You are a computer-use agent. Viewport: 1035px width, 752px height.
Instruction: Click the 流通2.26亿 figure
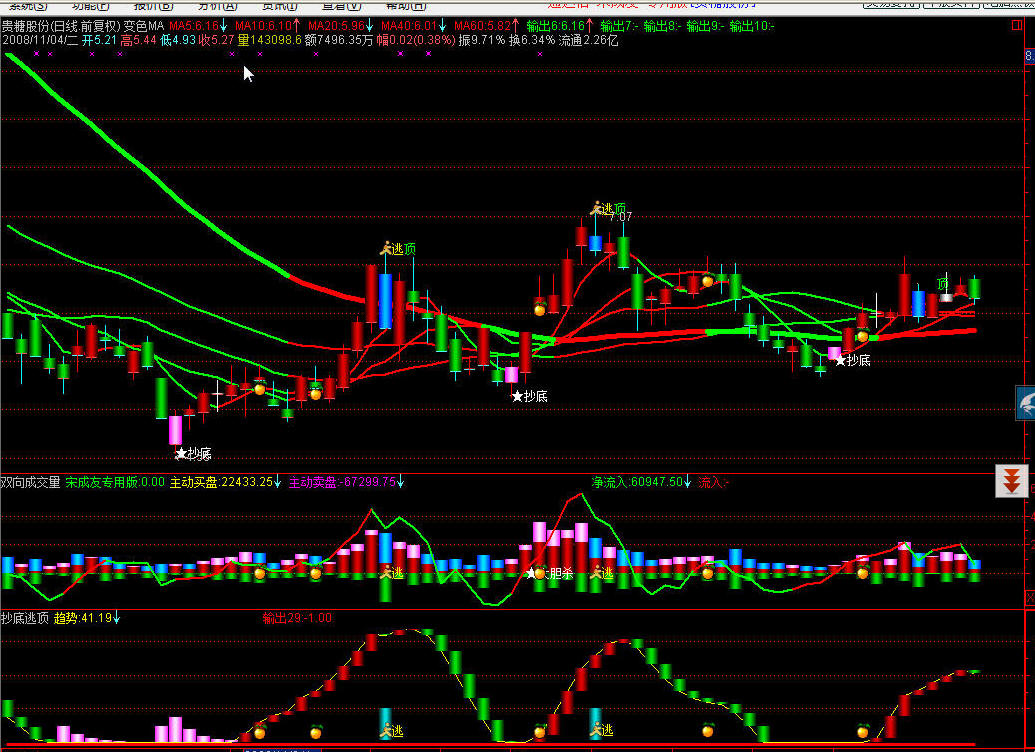click(x=588, y=40)
